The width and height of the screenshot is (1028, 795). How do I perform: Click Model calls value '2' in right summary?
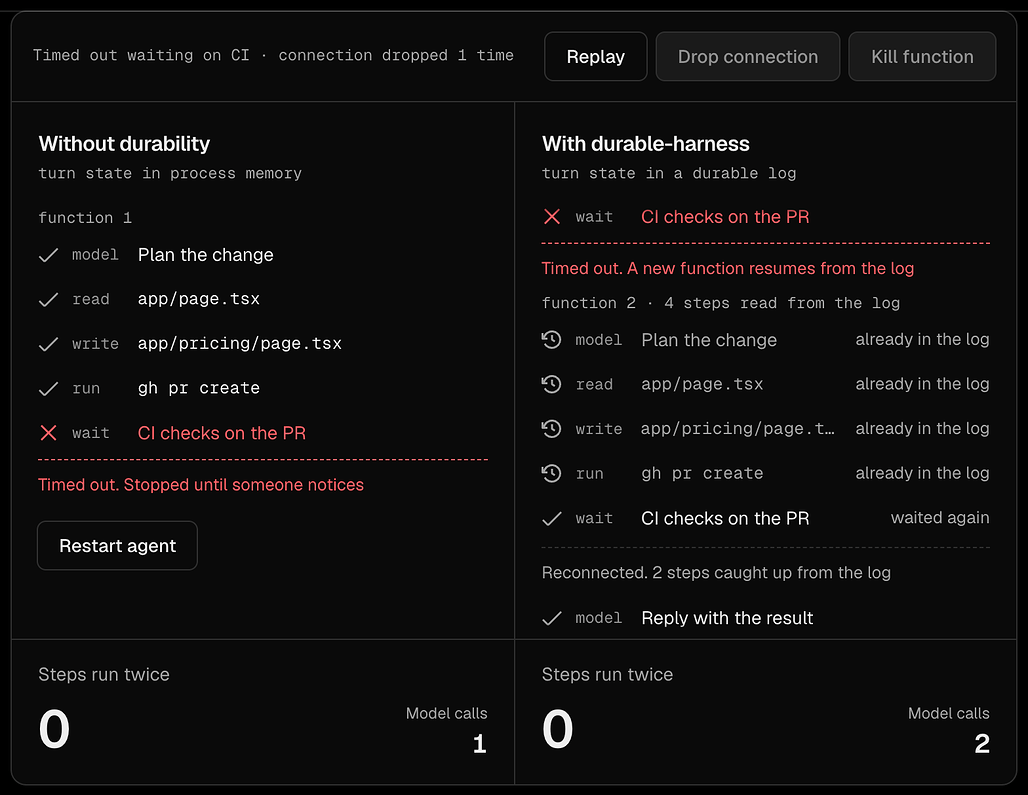981,744
